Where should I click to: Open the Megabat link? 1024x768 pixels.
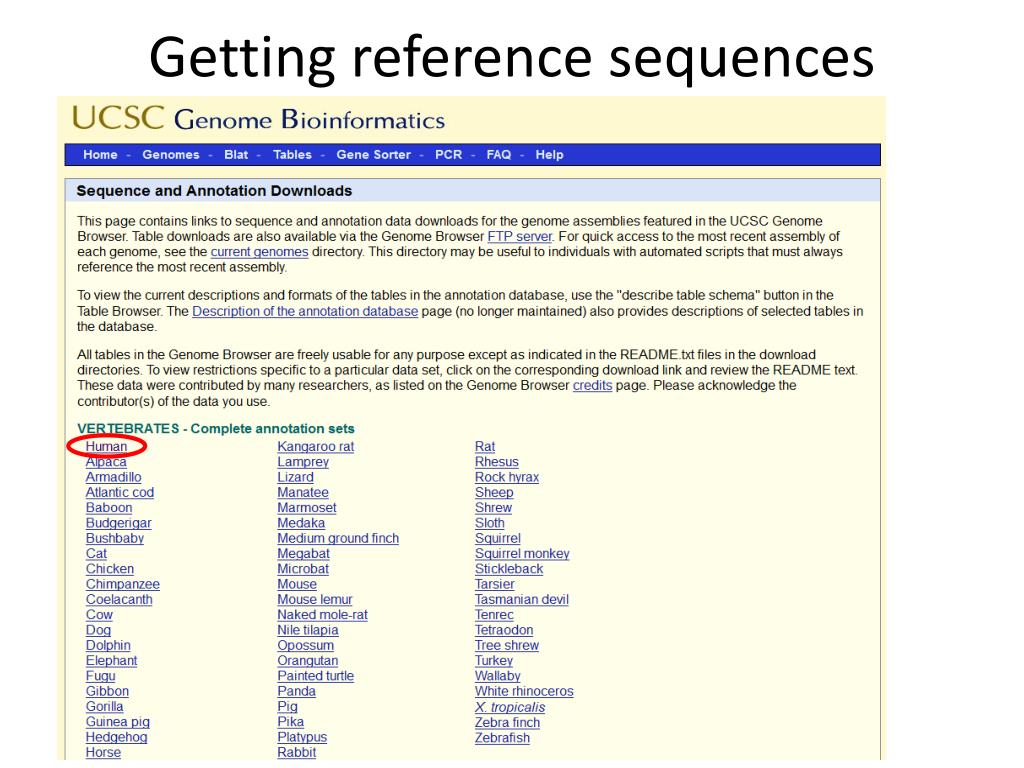304,554
